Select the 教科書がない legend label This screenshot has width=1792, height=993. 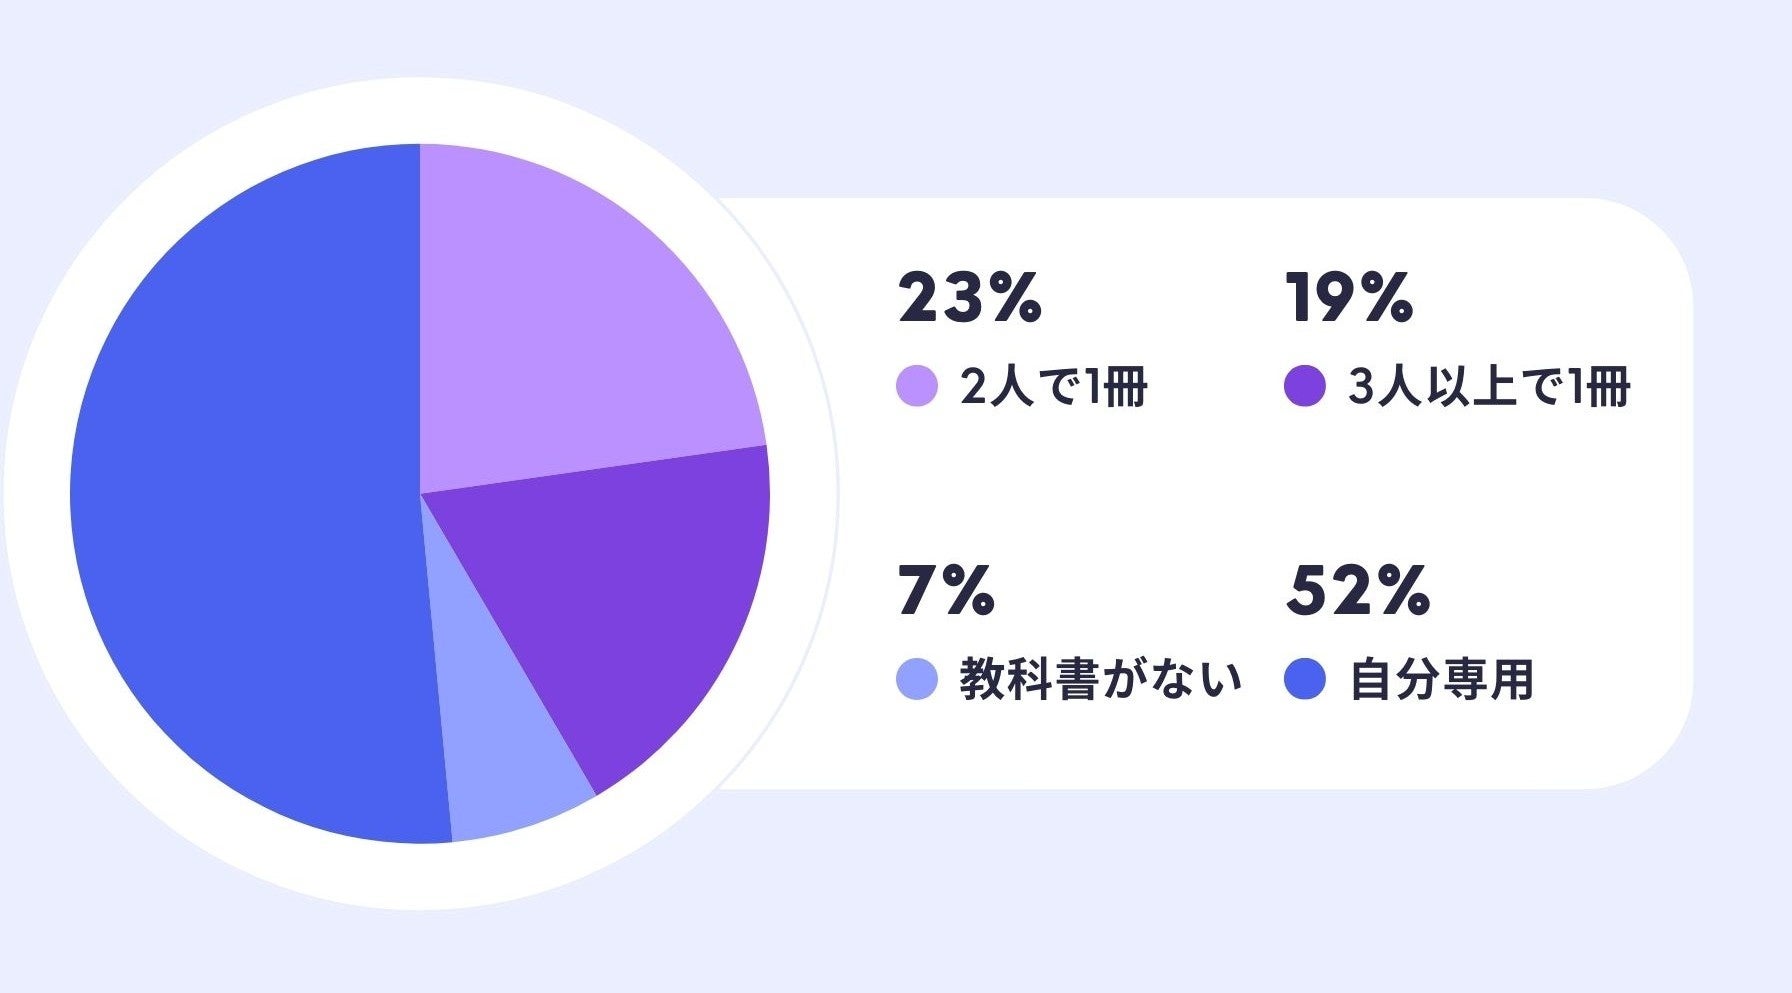coord(1100,680)
